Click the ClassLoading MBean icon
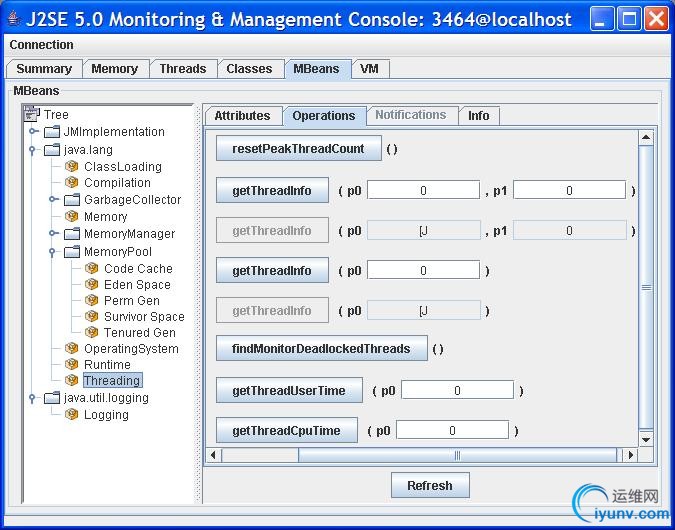 click(71, 166)
